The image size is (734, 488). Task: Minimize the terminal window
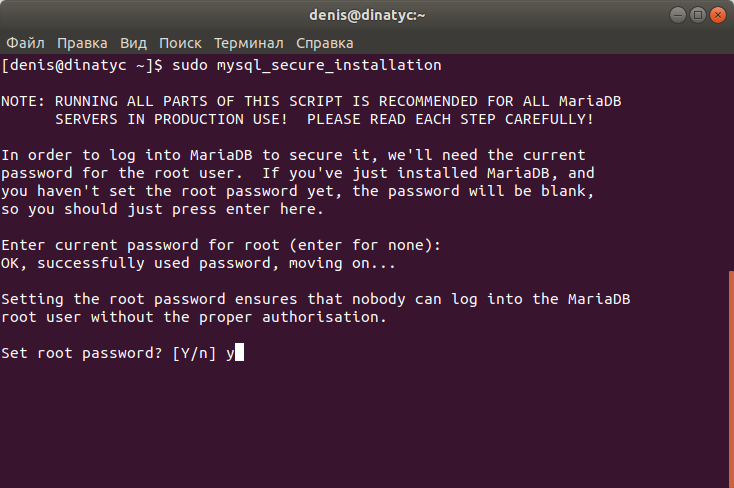[x=677, y=15]
